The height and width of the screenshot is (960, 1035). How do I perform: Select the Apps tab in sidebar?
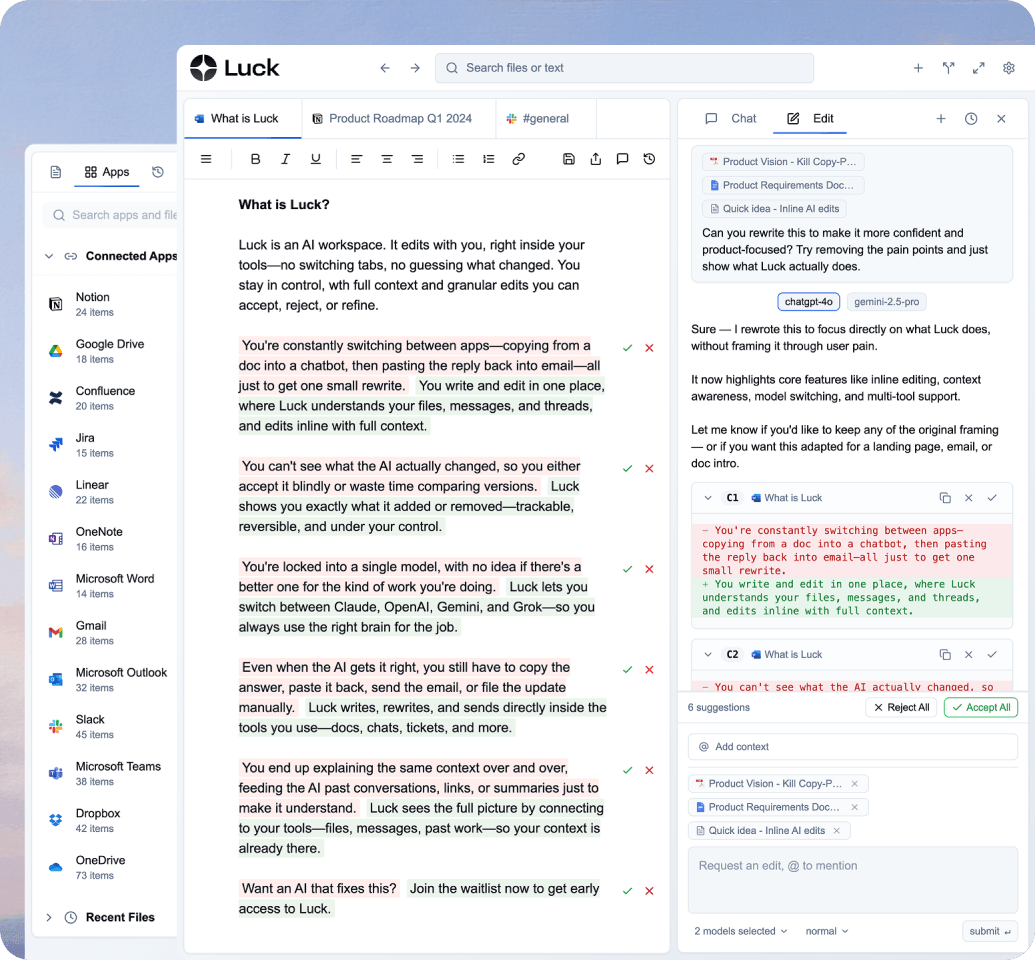[x=106, y=172]
